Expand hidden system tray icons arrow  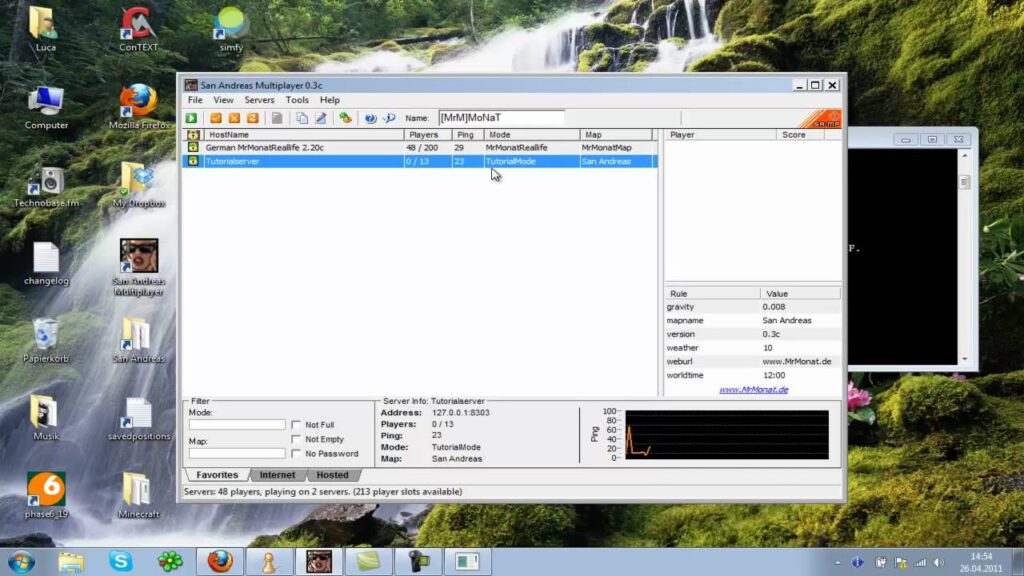coord(836,561)
